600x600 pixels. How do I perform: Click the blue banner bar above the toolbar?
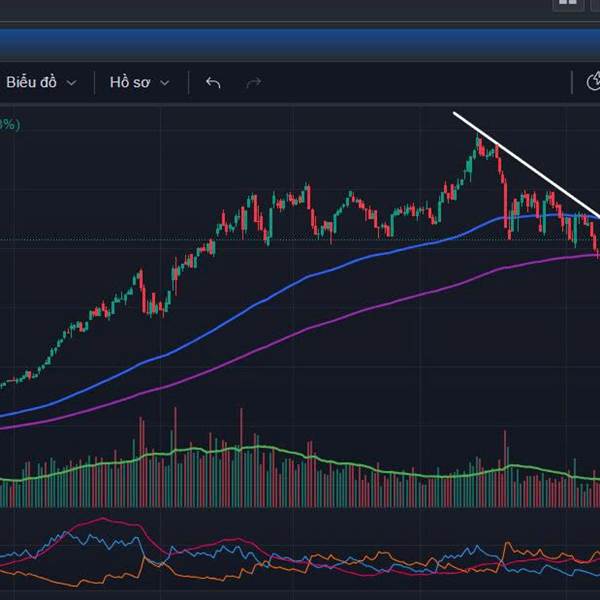click(300, 45)
